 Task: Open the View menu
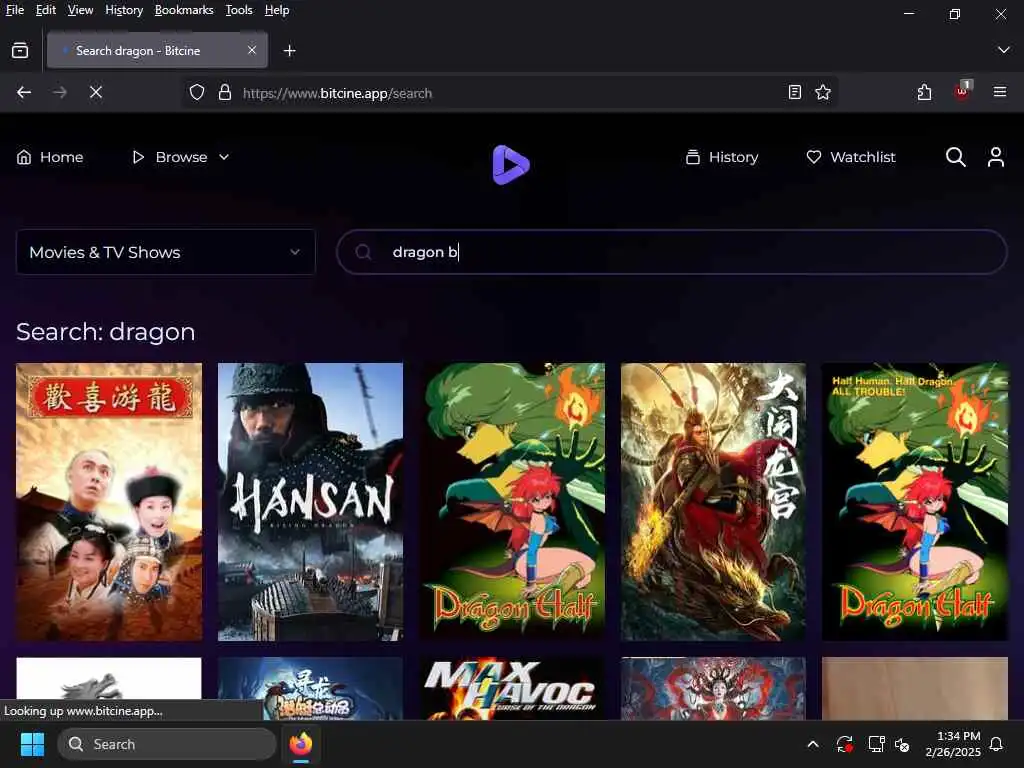[80, 10]
